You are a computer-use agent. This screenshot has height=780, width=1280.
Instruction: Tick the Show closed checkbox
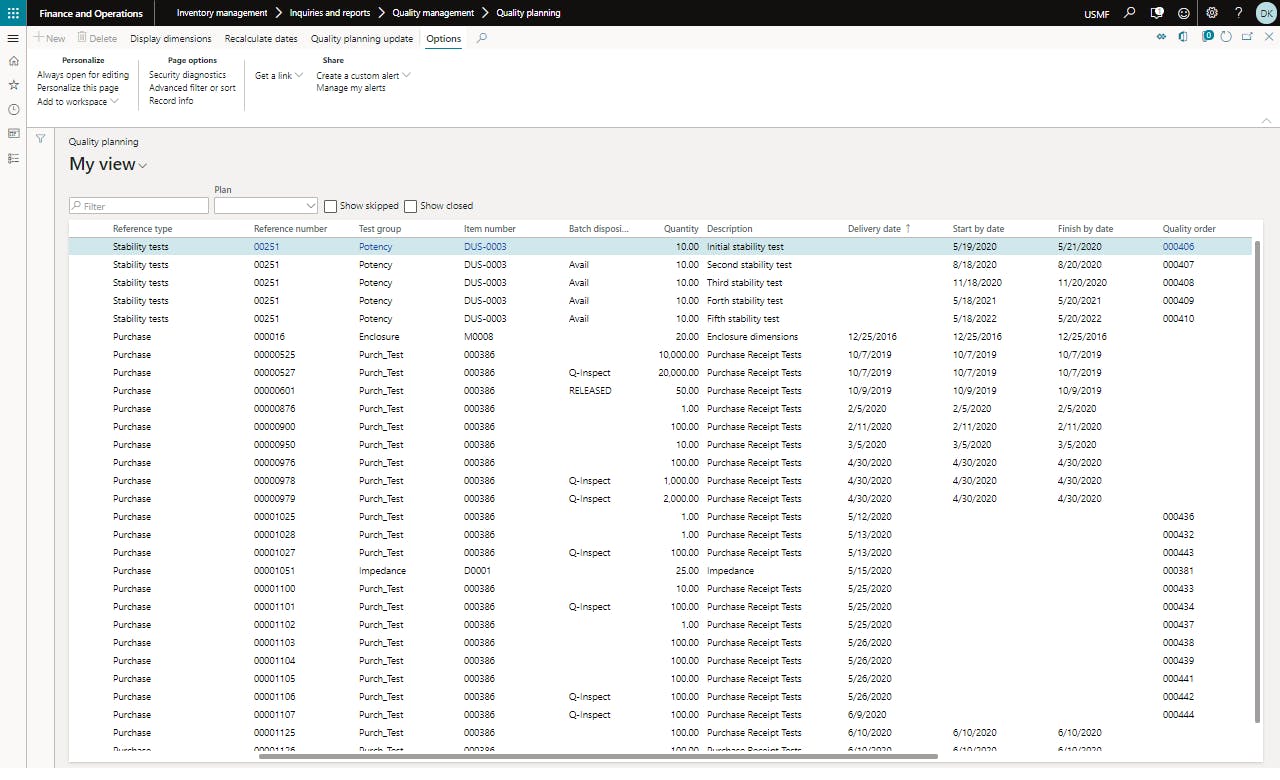point(411,206)
